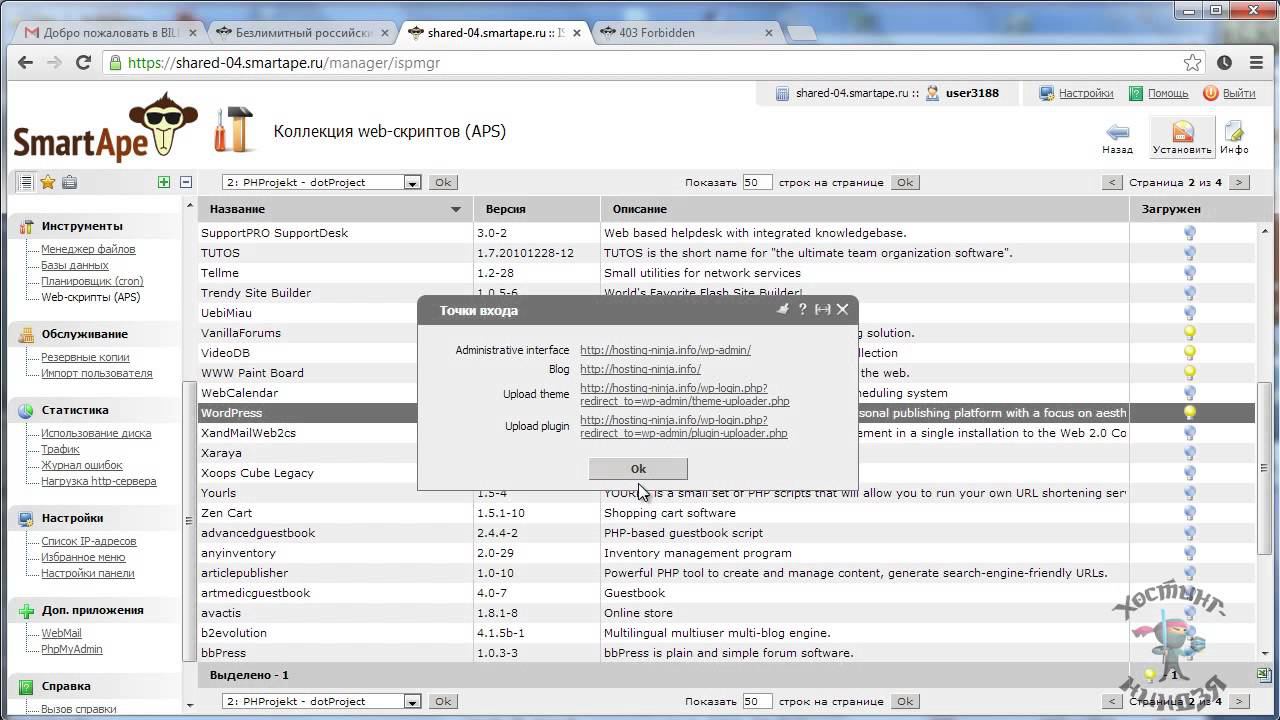Sort by Название column arrow
Viewport: 1280px width, 720px height.
pos(456,209)
